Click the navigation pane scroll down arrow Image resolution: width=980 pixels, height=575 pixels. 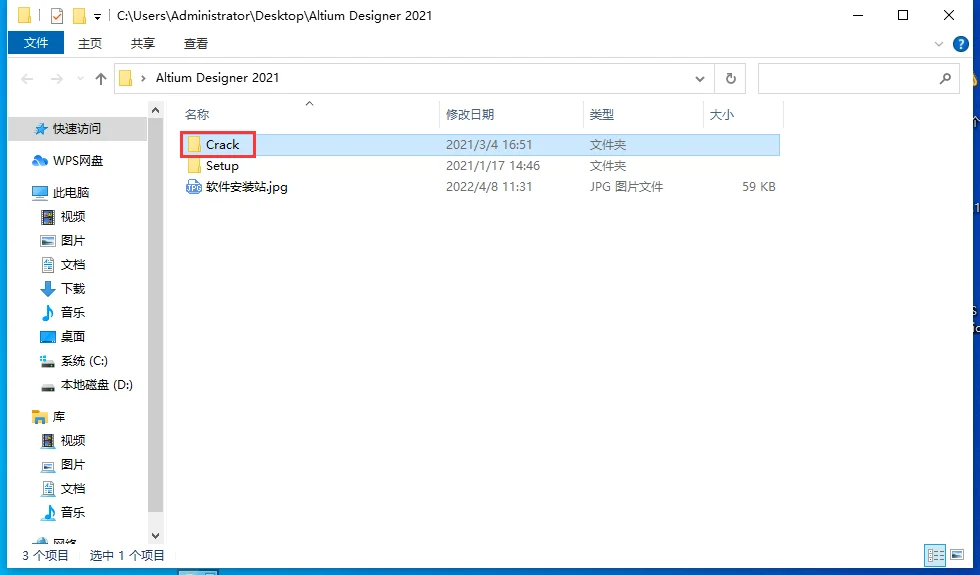click(x=156, y=536)
